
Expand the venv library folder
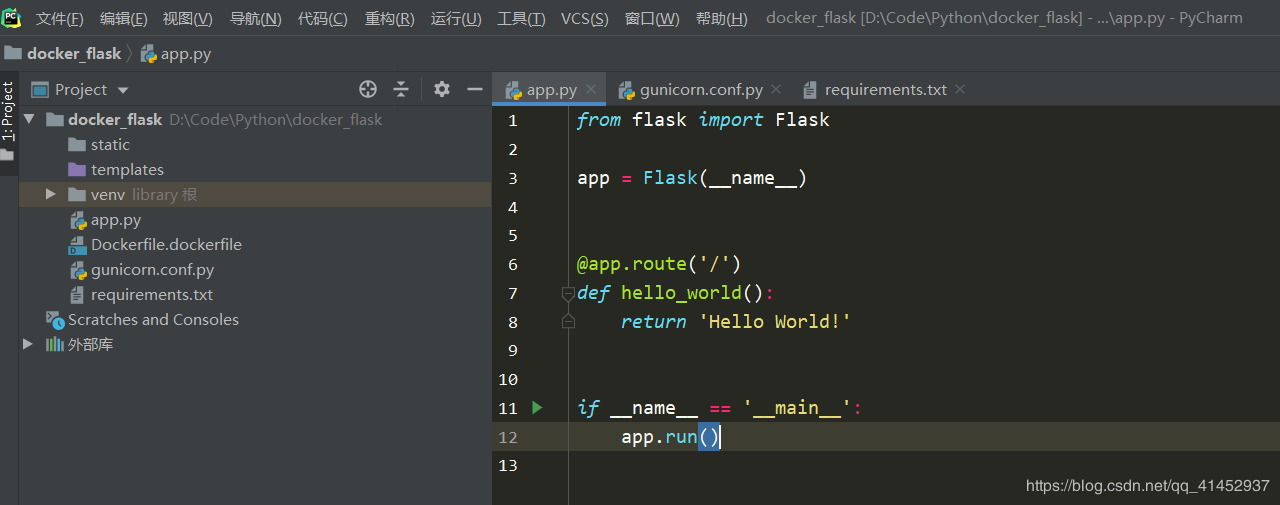[50, 195]
